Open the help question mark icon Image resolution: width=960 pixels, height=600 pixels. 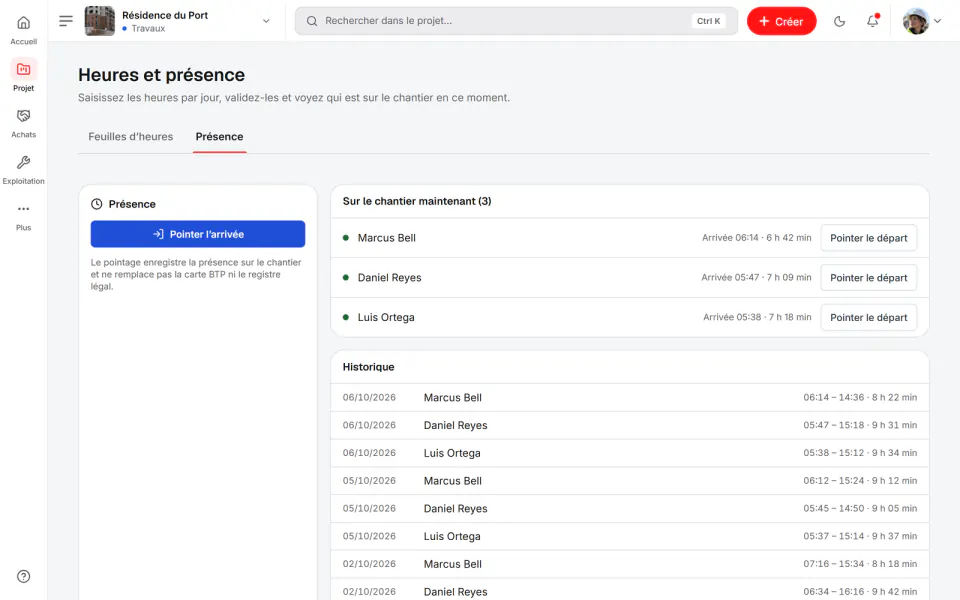click(23, 576)
